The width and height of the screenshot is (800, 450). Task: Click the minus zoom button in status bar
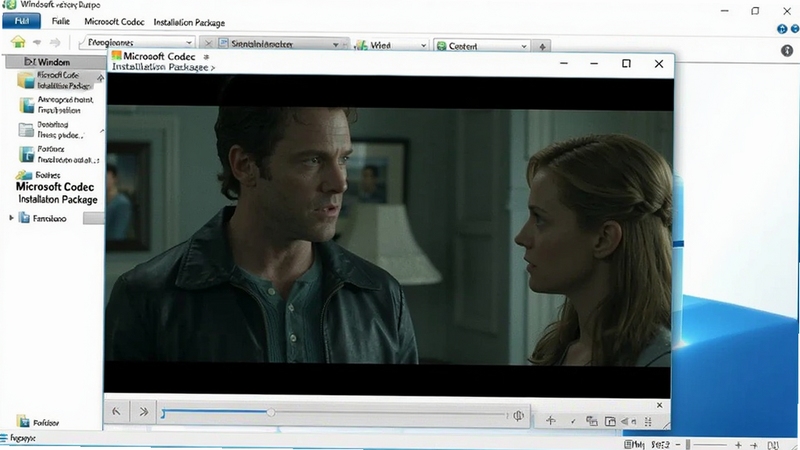[678, 445]
